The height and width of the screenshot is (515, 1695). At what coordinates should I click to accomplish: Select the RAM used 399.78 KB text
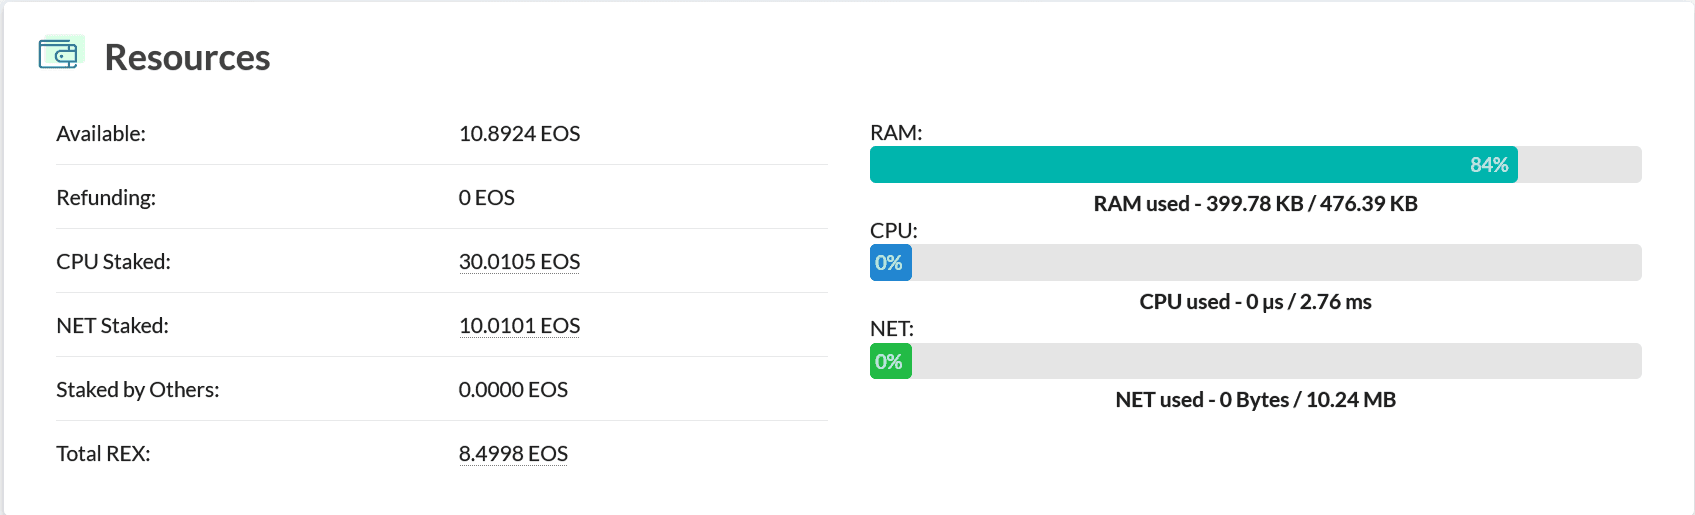(x=1255, y=204)
